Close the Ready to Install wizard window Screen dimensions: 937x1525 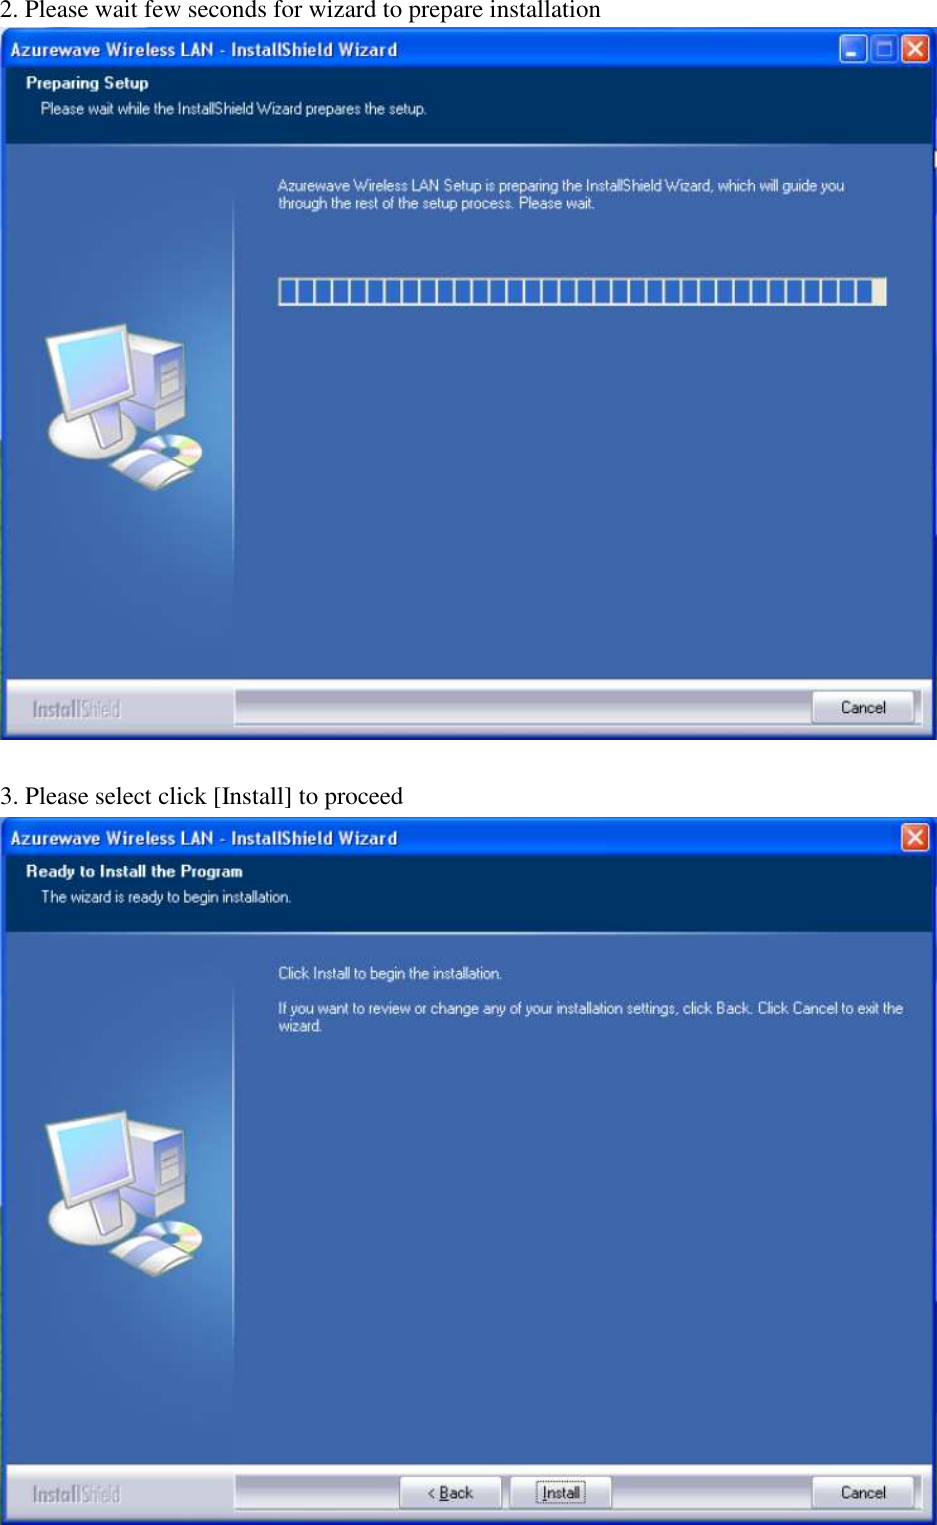tap(915, 837)
